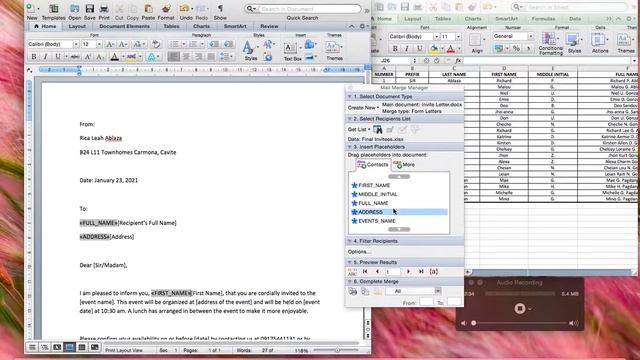Image resolution: width=640 pixels, height=360 pixels.
Task: Open the Tables tab in Word
Action: (x=171, y=26)
